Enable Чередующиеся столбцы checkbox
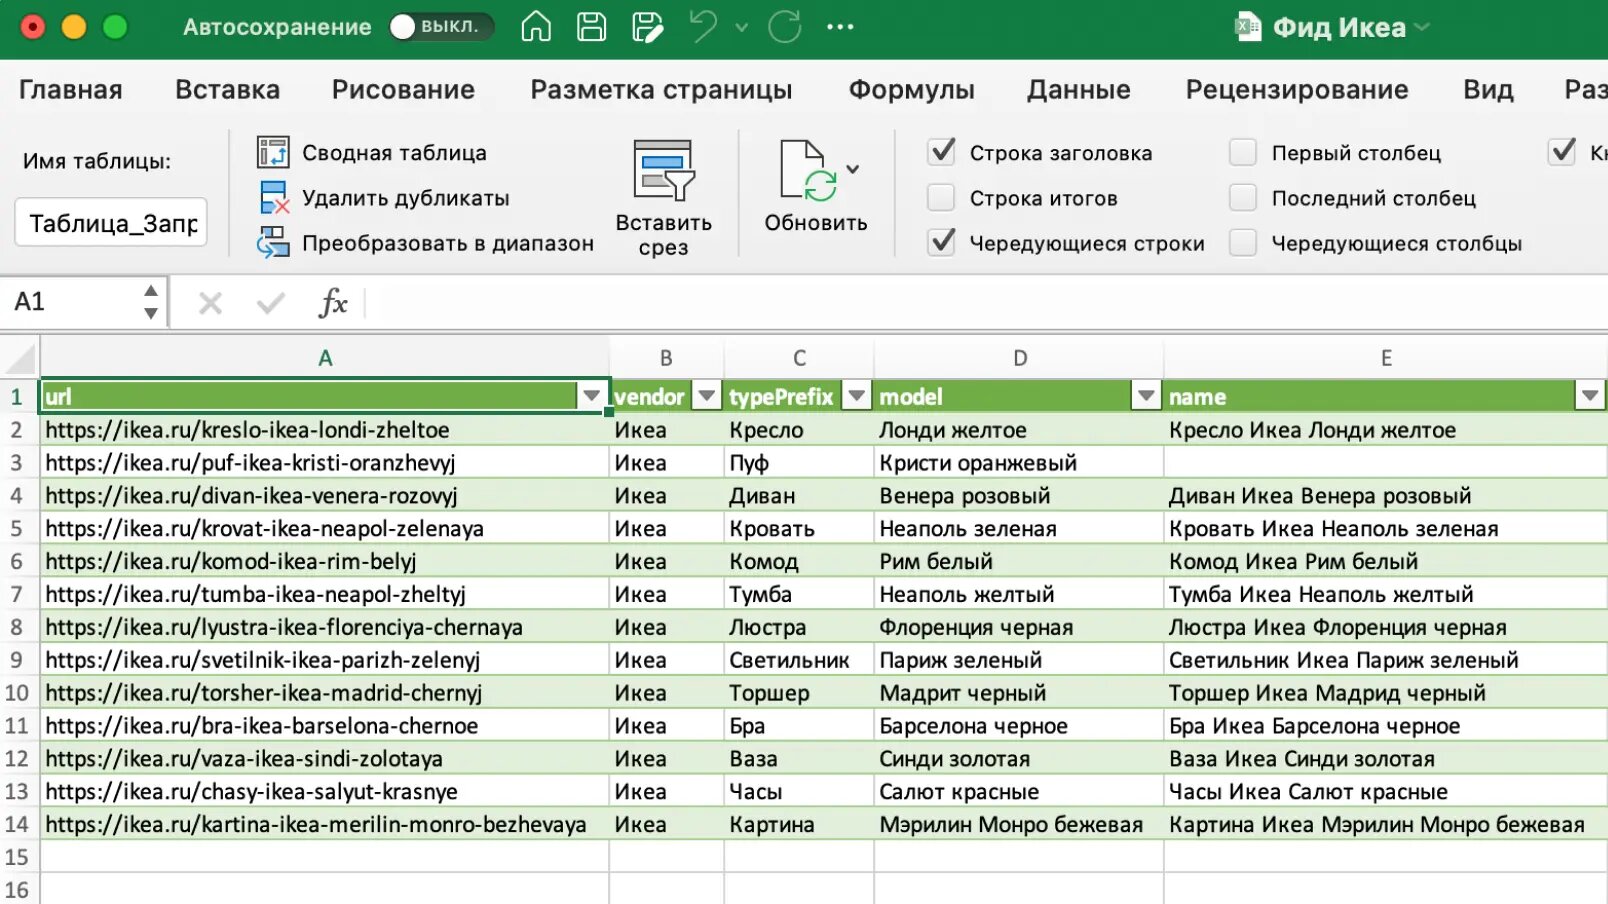 [1243, 243]
